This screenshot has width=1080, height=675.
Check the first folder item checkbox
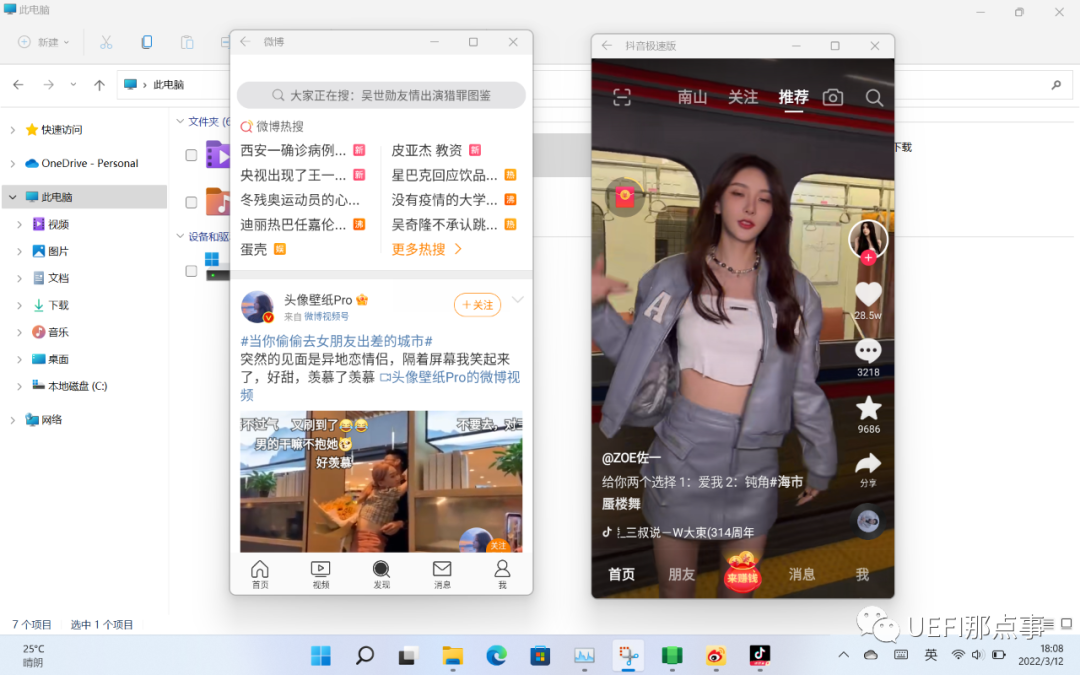click(x=191, y=155)
